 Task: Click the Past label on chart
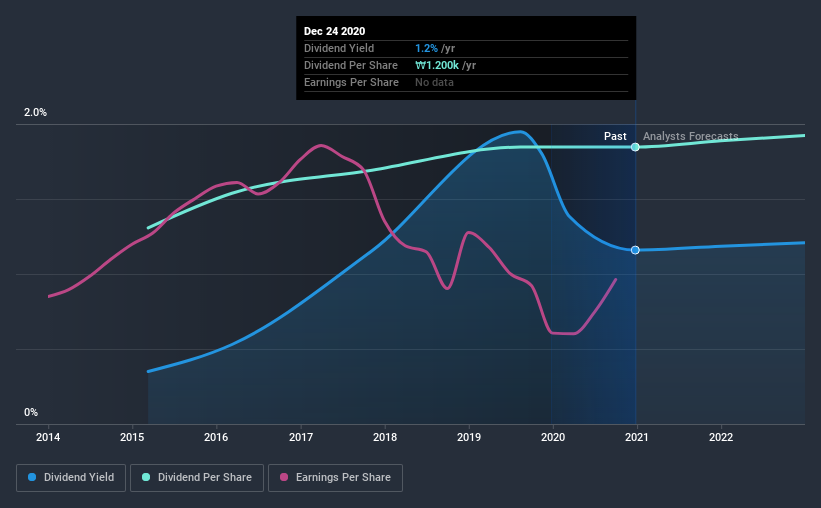615,136
